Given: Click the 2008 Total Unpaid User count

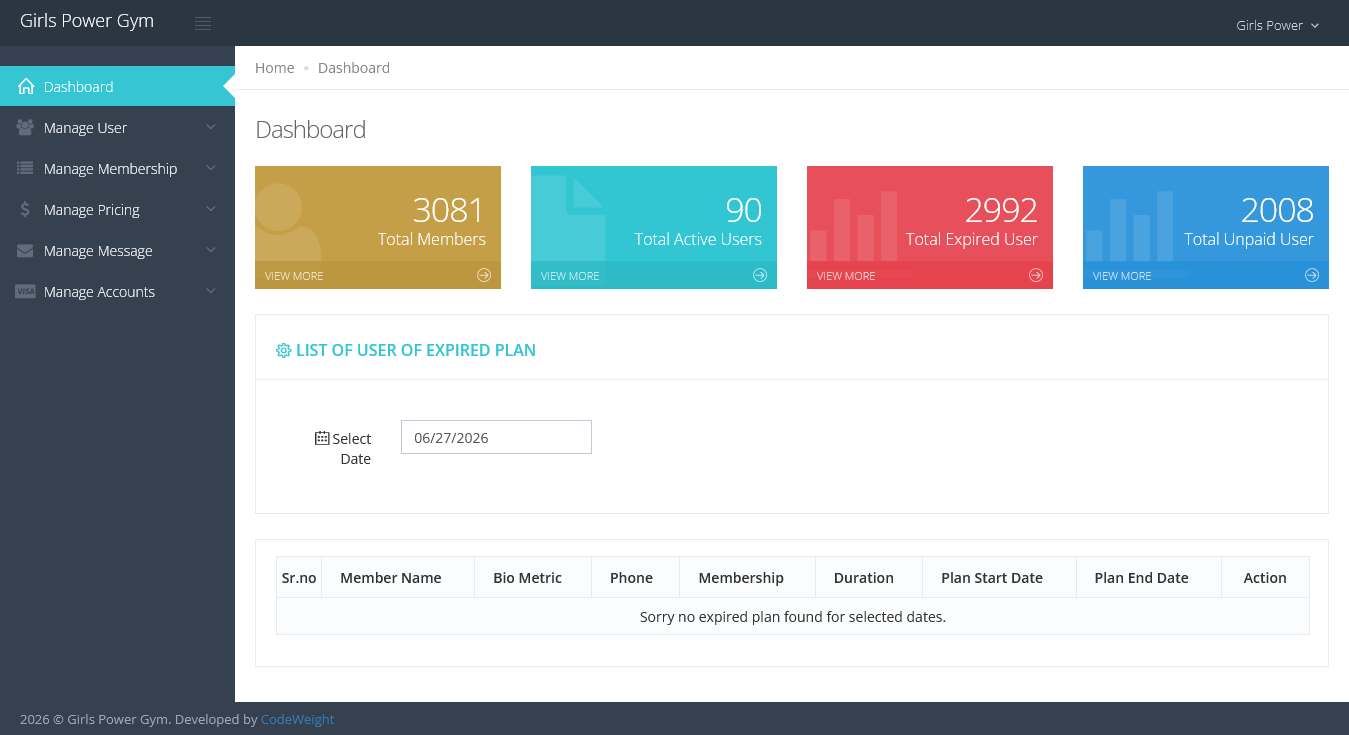Looking at the screenshot, I should click(x=1277, y=210).
